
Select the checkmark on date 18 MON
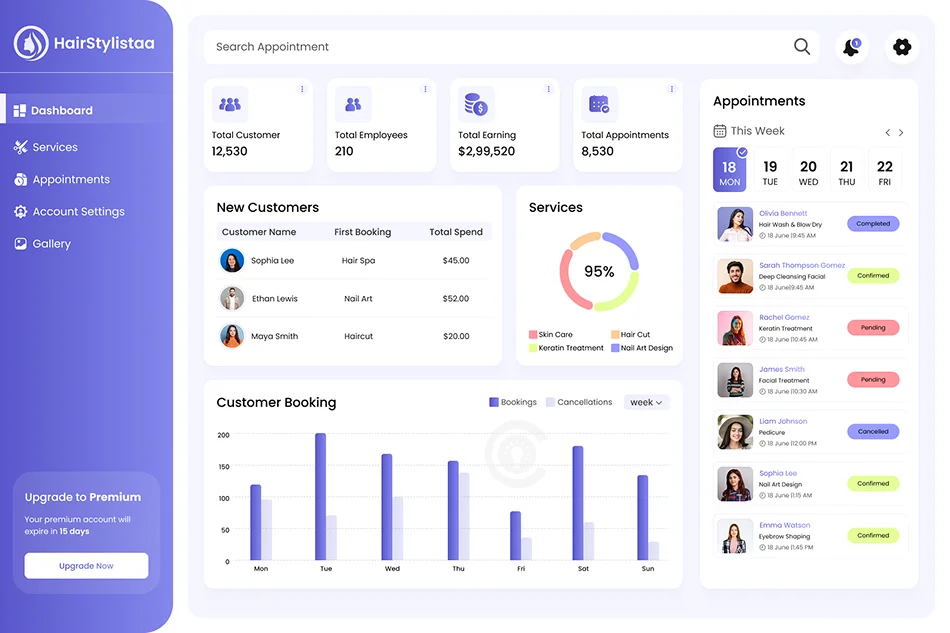[742, 150]
